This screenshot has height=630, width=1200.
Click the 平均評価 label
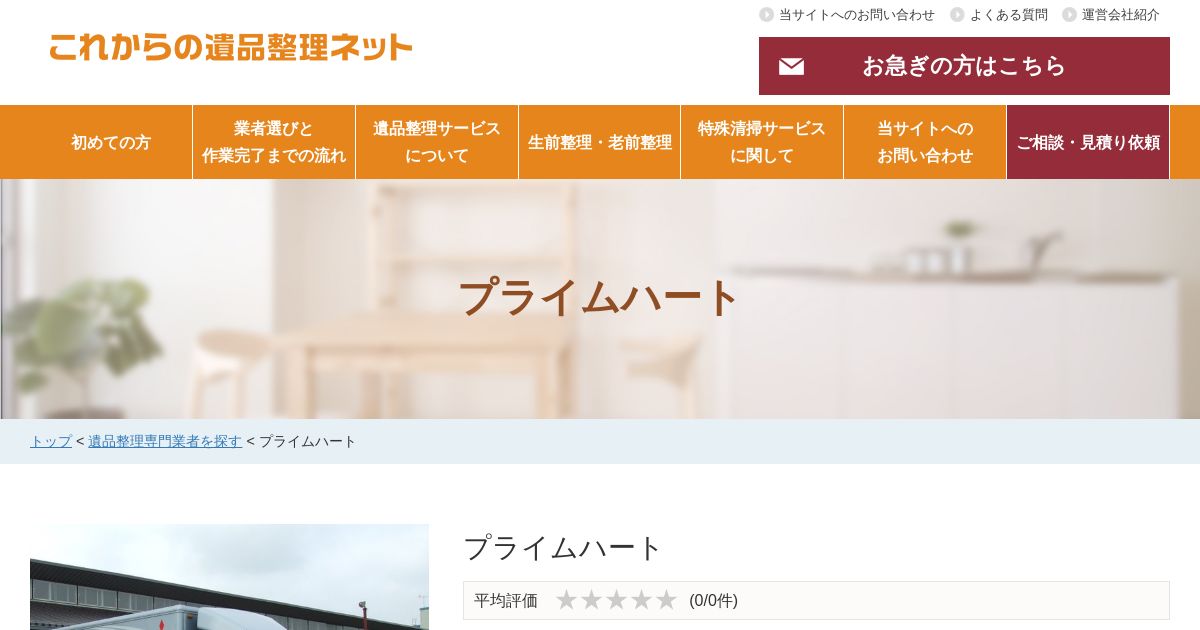[x=506, y=600]
